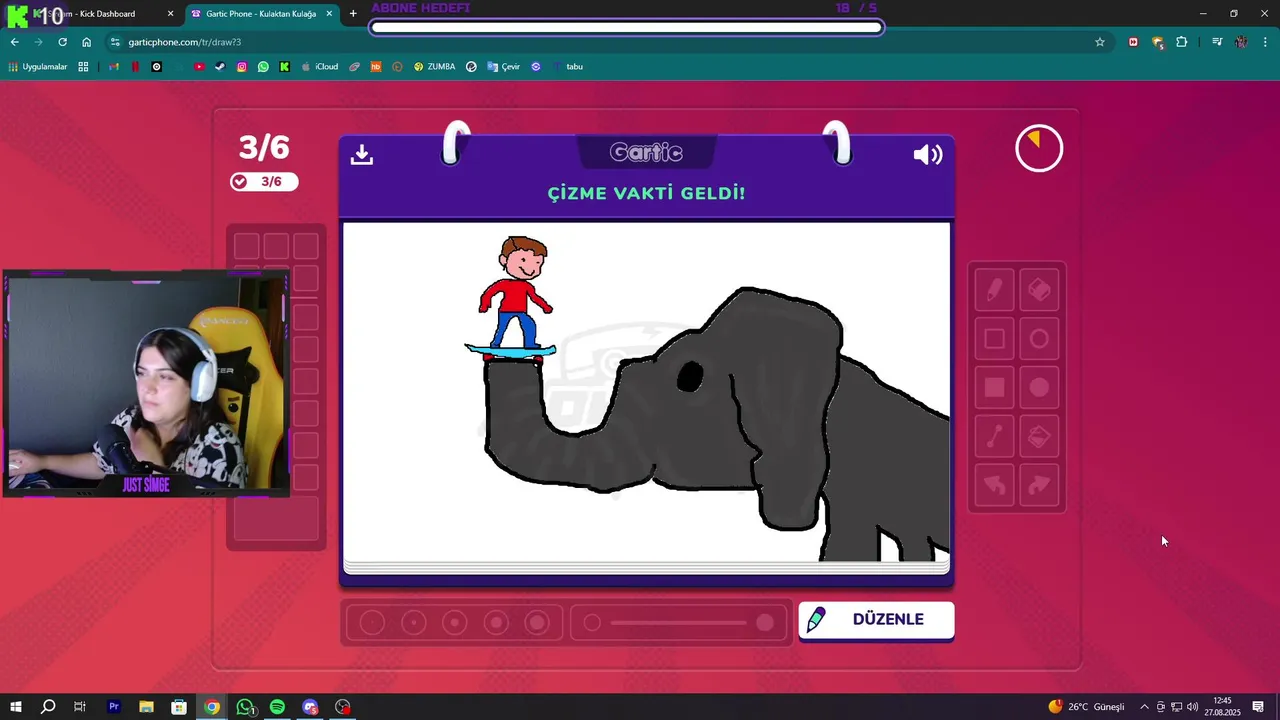Open the taskbar clock and date
The height and width of the screenshot is (720, 1280).
click(x=1222, y=707)
